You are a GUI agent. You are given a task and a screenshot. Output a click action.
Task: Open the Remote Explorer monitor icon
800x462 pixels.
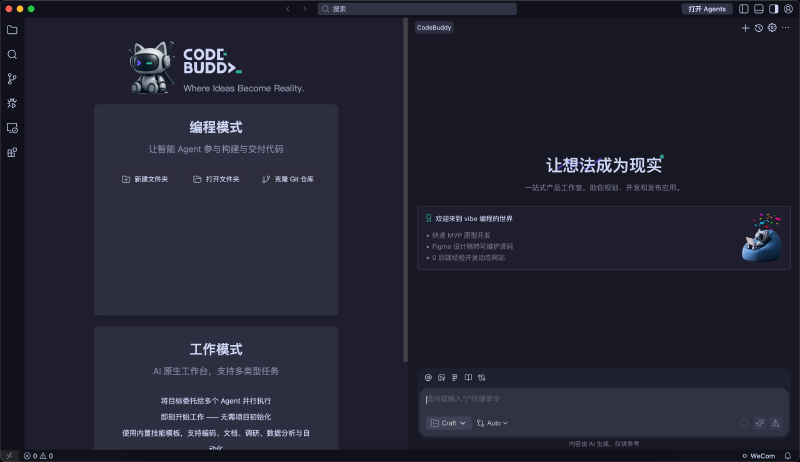pos(12,128)
